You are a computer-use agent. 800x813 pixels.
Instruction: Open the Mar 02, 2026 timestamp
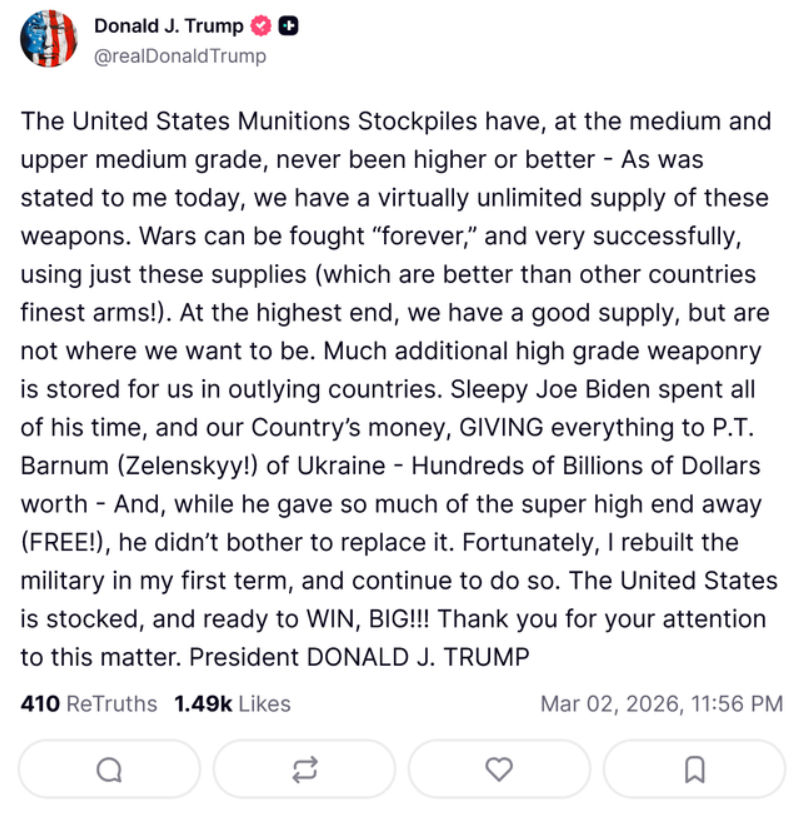coord(661,704)
